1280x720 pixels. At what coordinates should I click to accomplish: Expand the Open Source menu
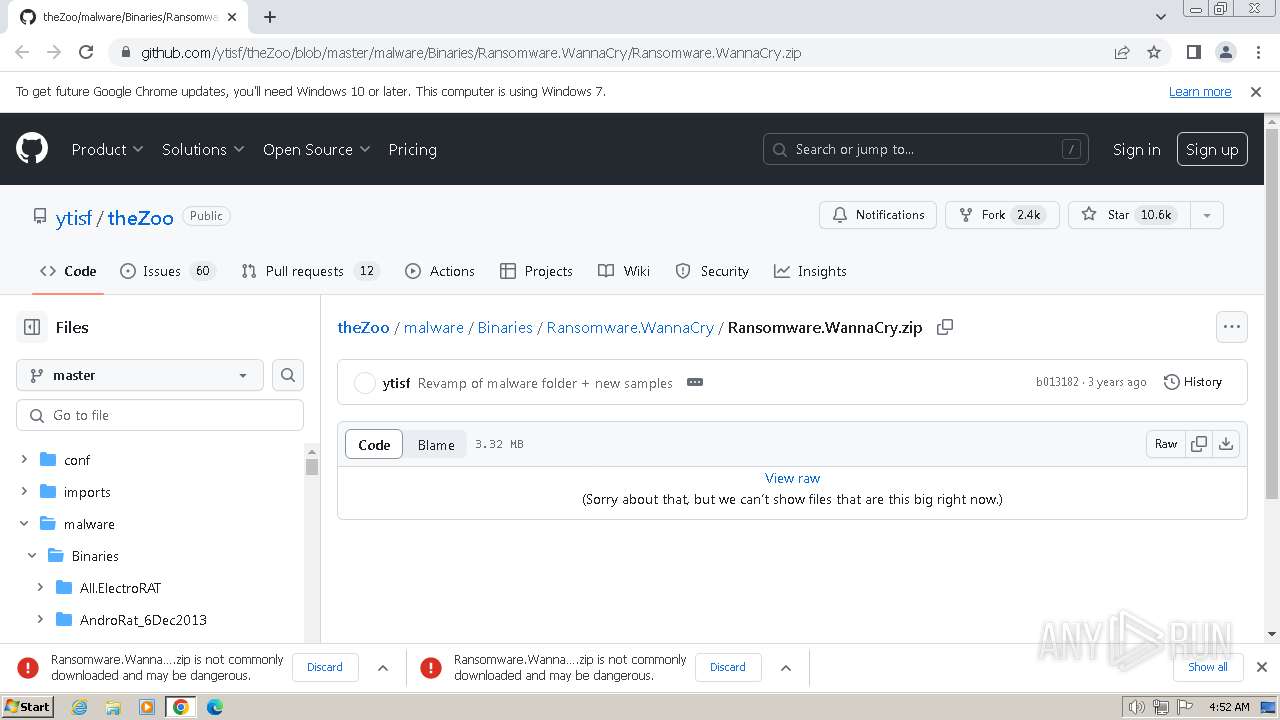(316, 149)
